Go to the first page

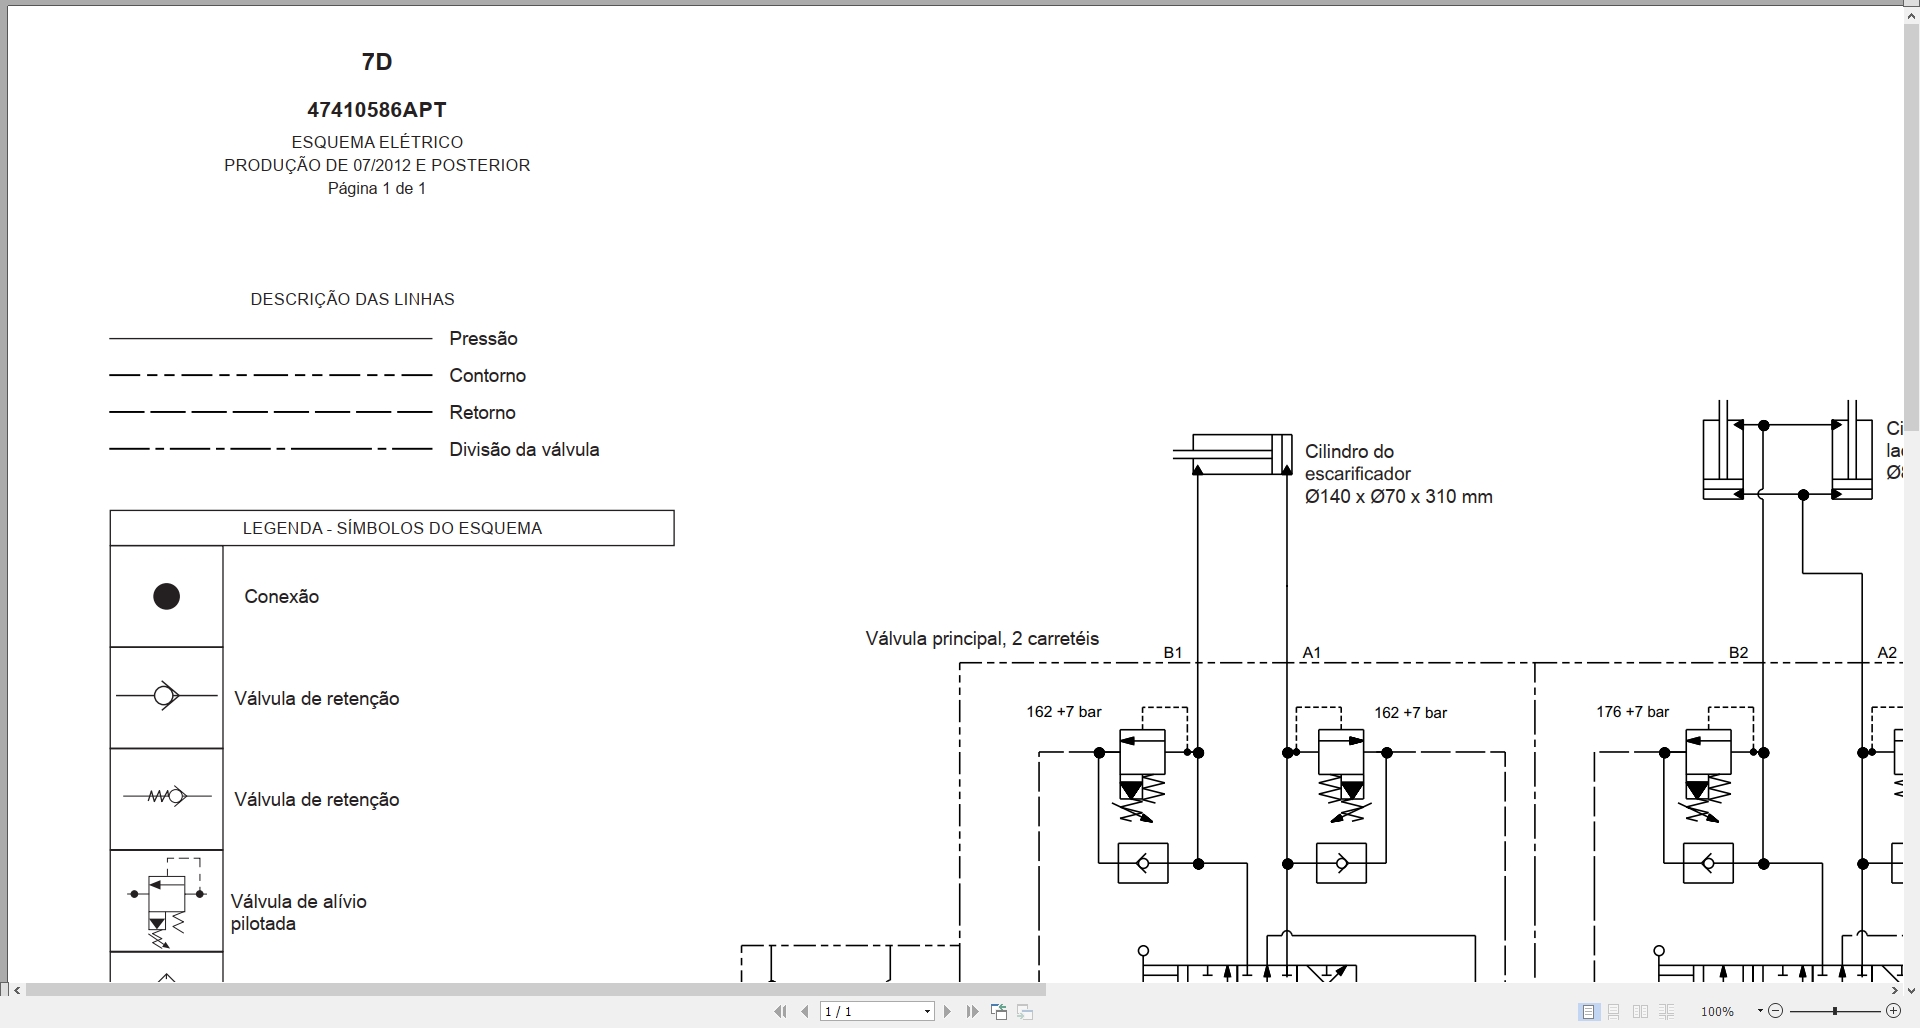(x=780, y=1012)
